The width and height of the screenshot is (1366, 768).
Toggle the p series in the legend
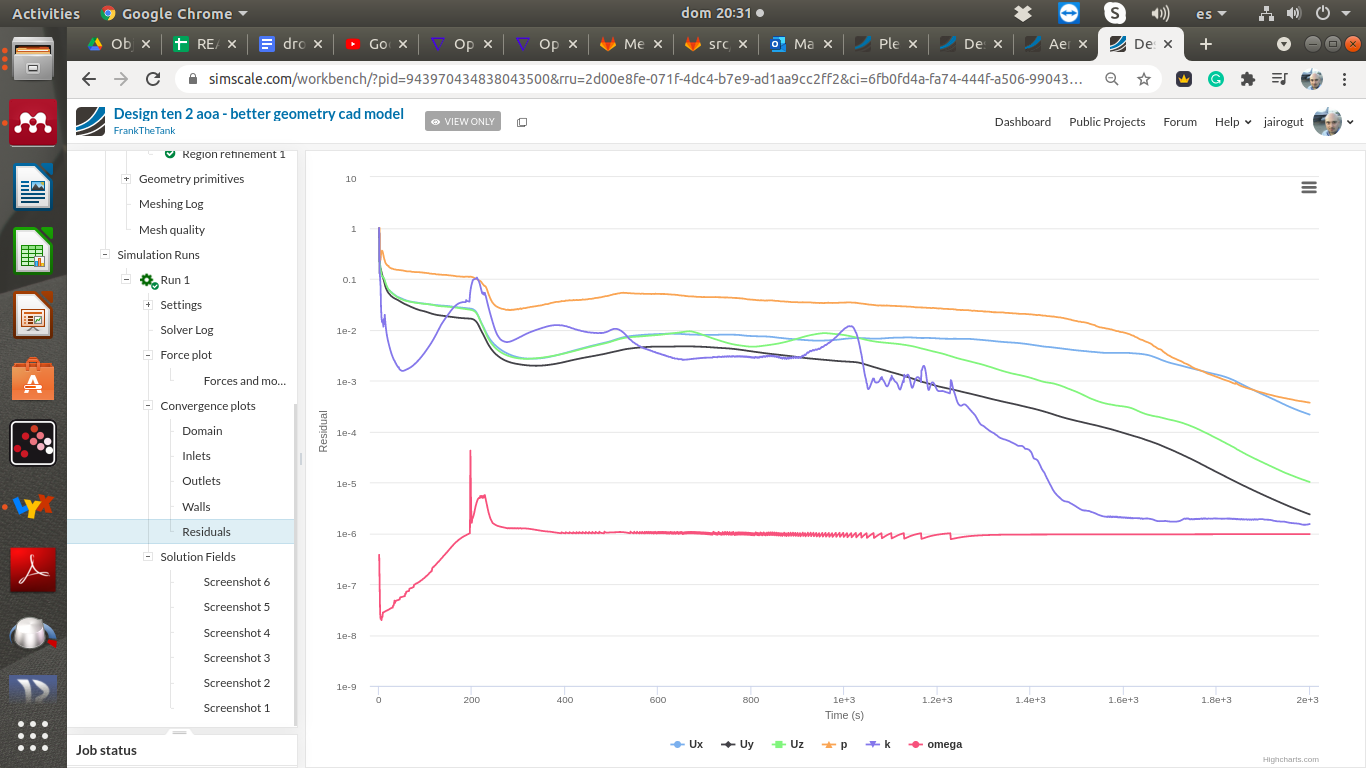[835, 744]
